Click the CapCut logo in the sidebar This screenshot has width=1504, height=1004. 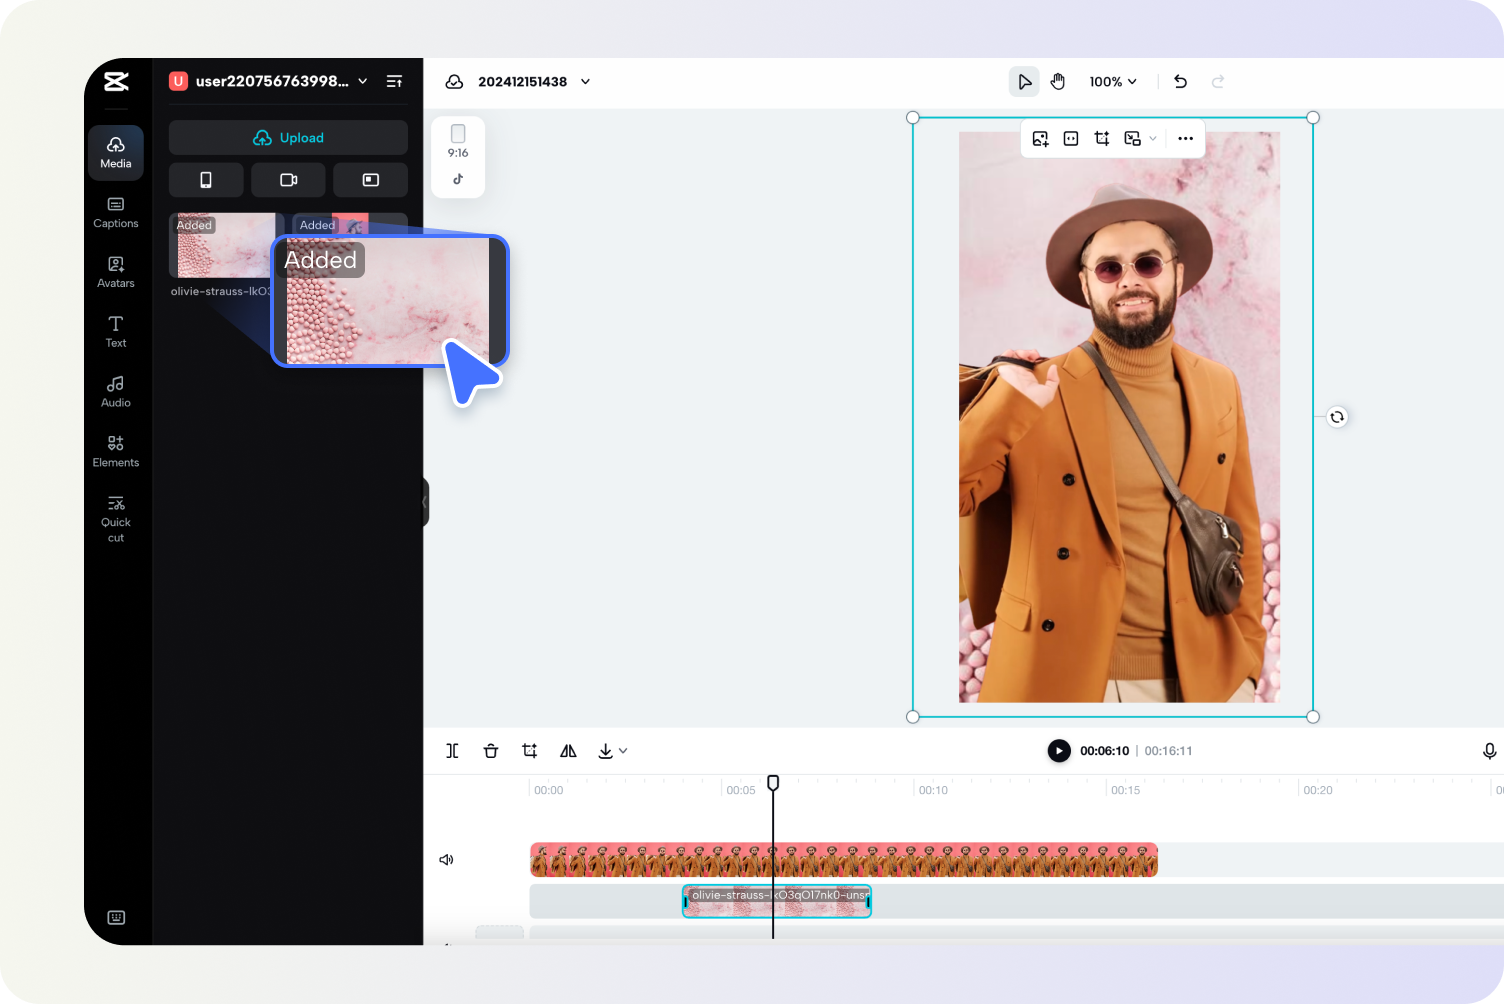coord(116,81)
